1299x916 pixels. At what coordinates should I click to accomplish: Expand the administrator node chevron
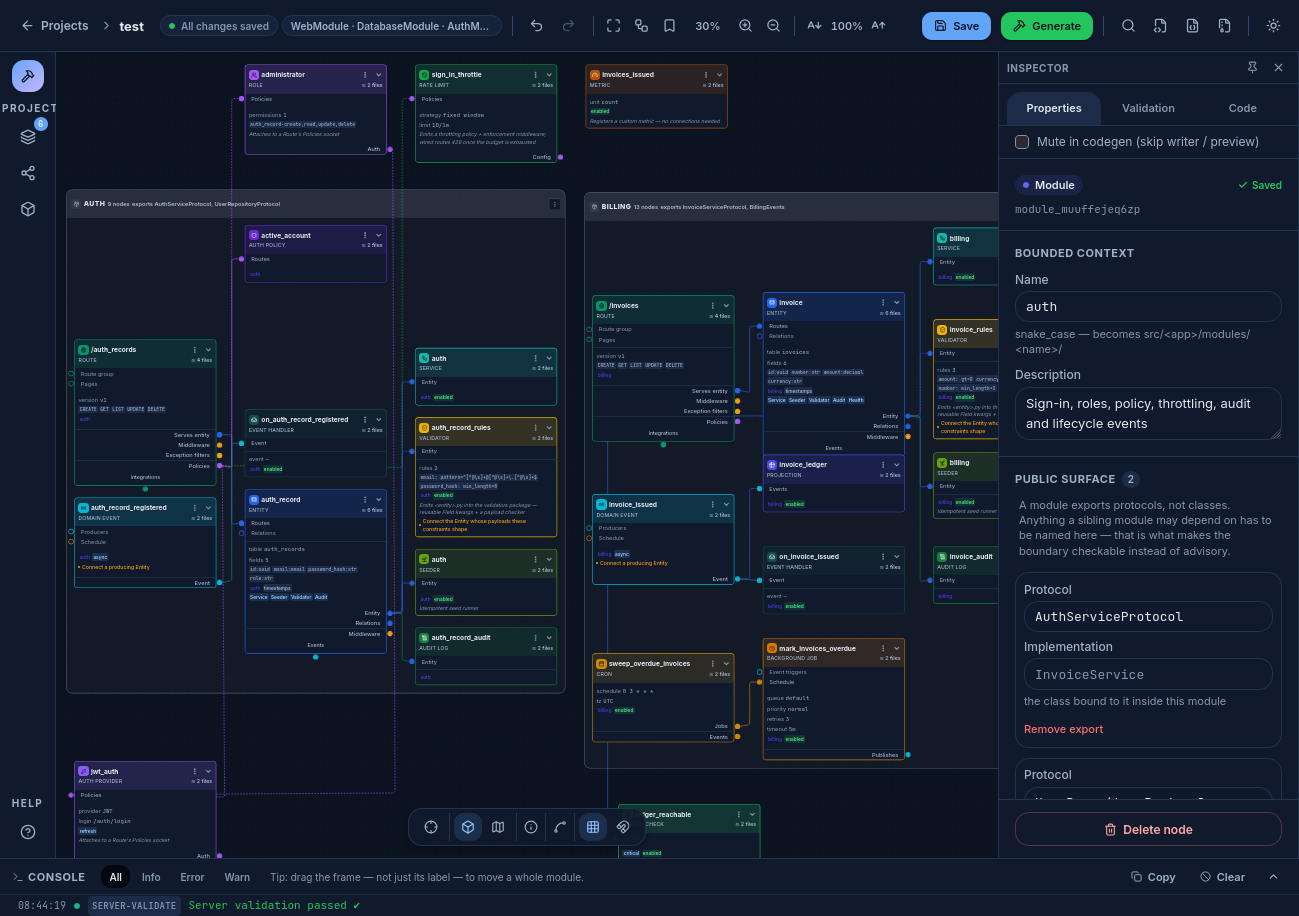pos(379,75)
